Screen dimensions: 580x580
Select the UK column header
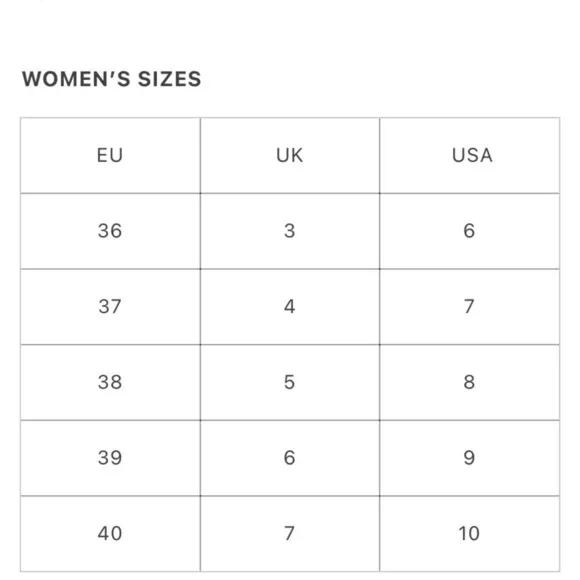tap(290, 155)
